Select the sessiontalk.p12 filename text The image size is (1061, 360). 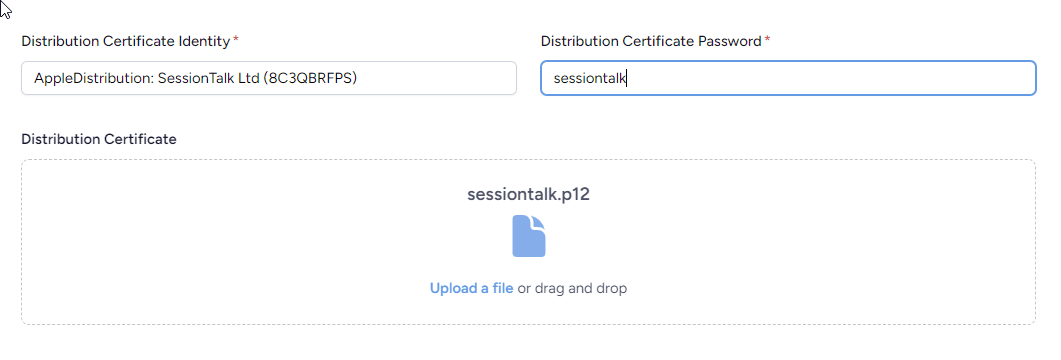(x=528, y=194)
